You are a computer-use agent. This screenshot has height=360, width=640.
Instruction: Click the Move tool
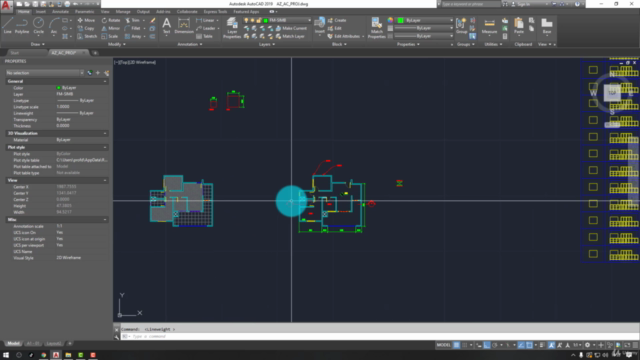click(x=86, y=20)
